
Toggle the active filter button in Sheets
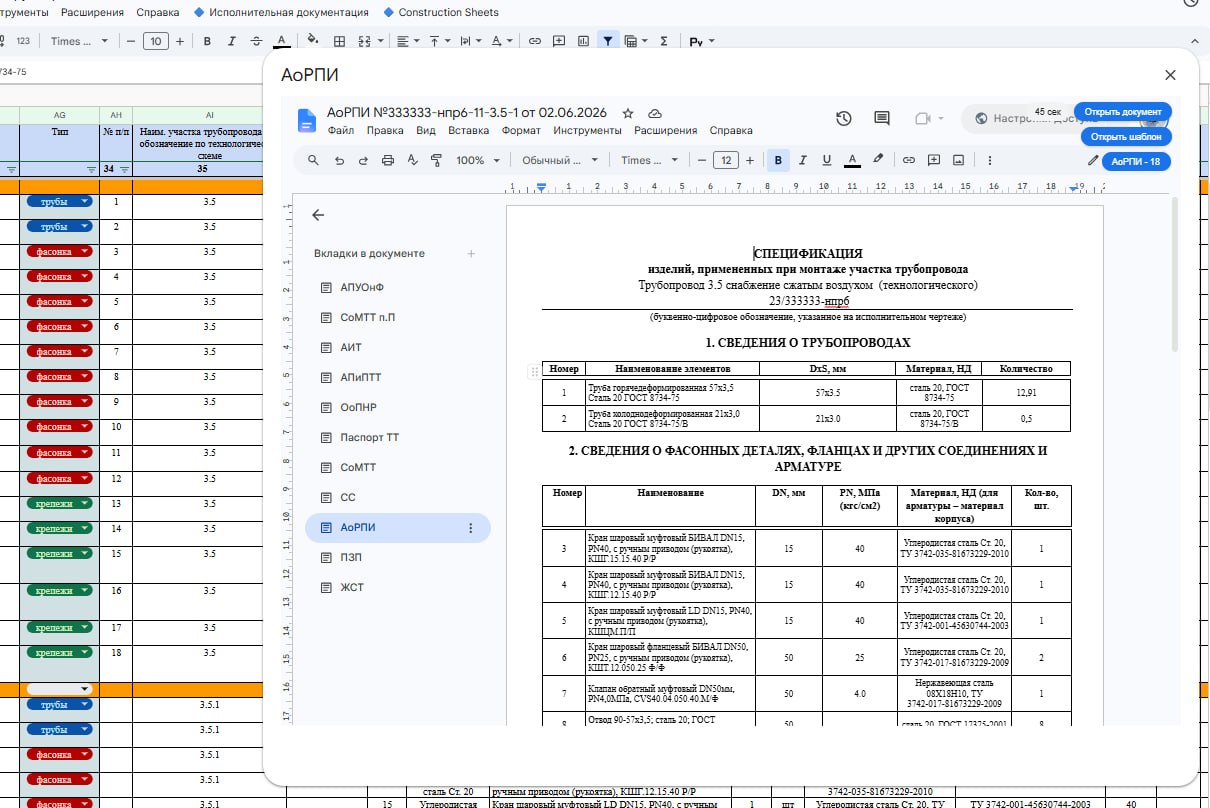click(607, 41)
